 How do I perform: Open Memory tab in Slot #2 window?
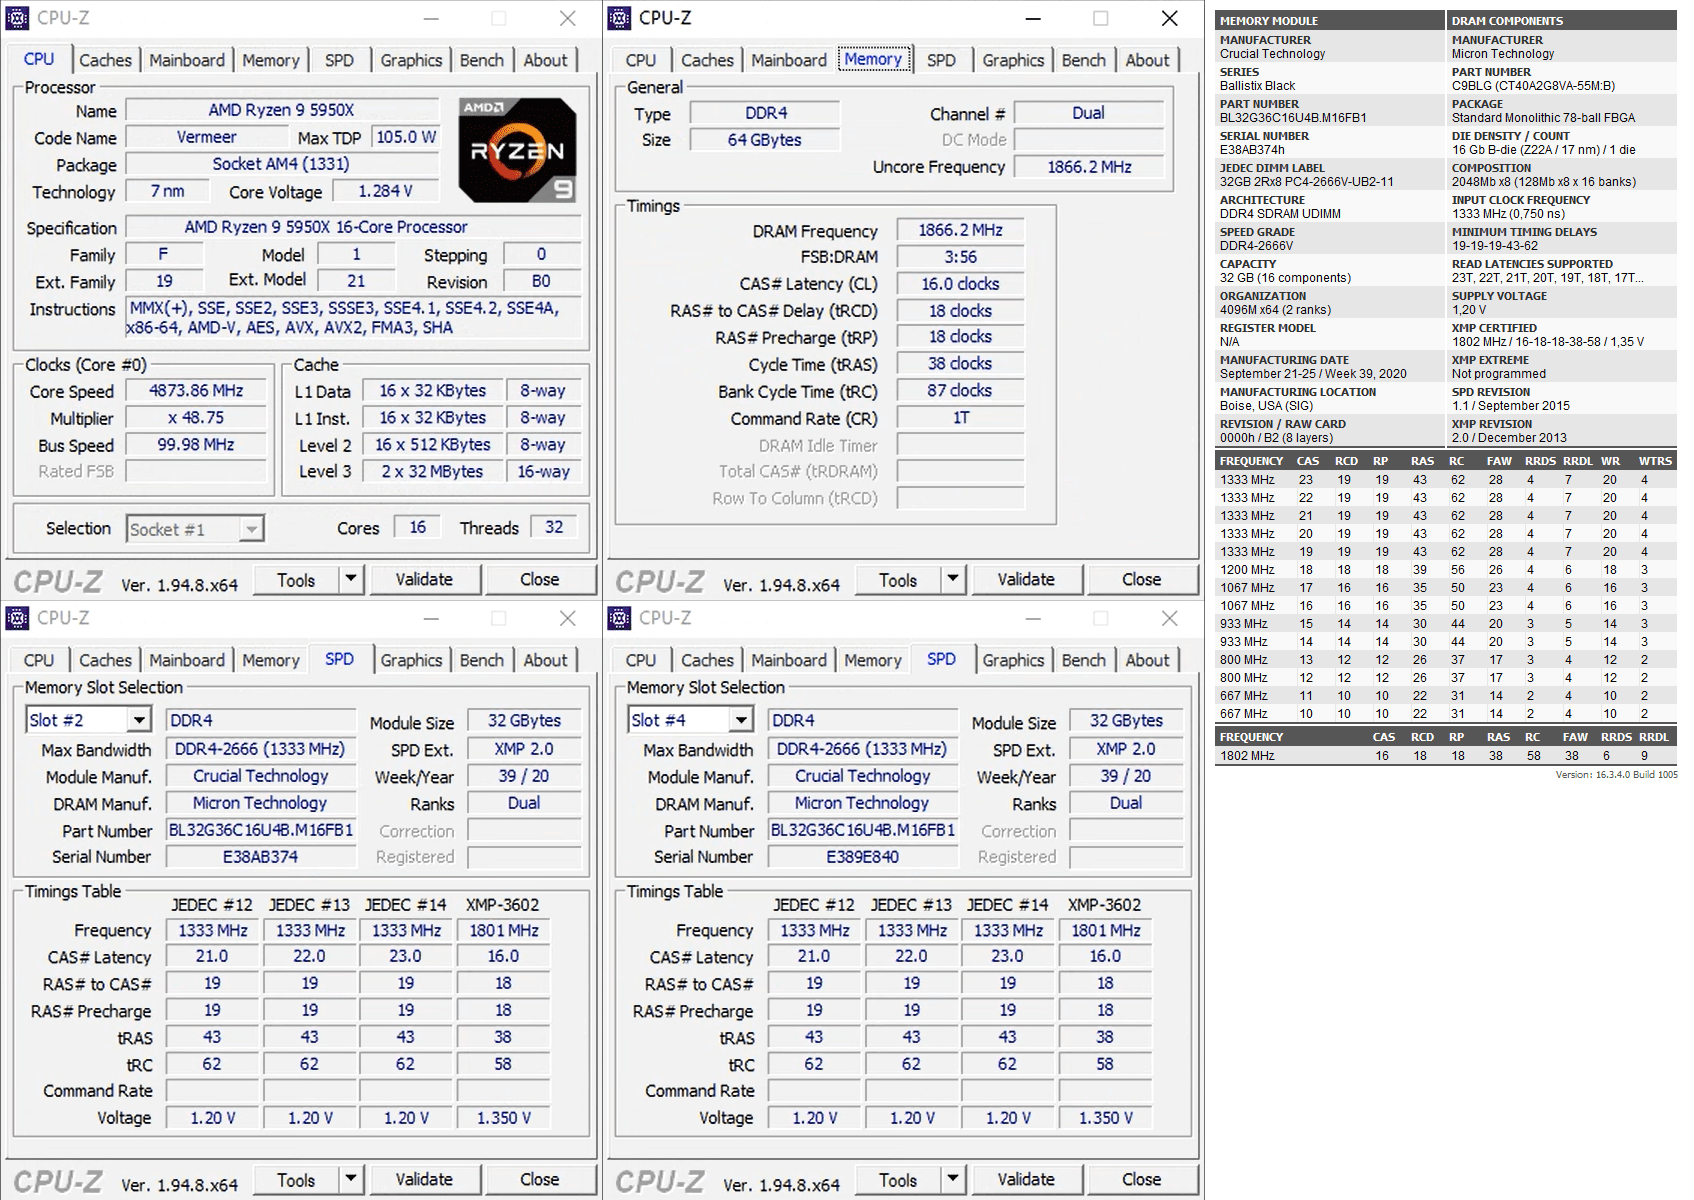(270, 660)
